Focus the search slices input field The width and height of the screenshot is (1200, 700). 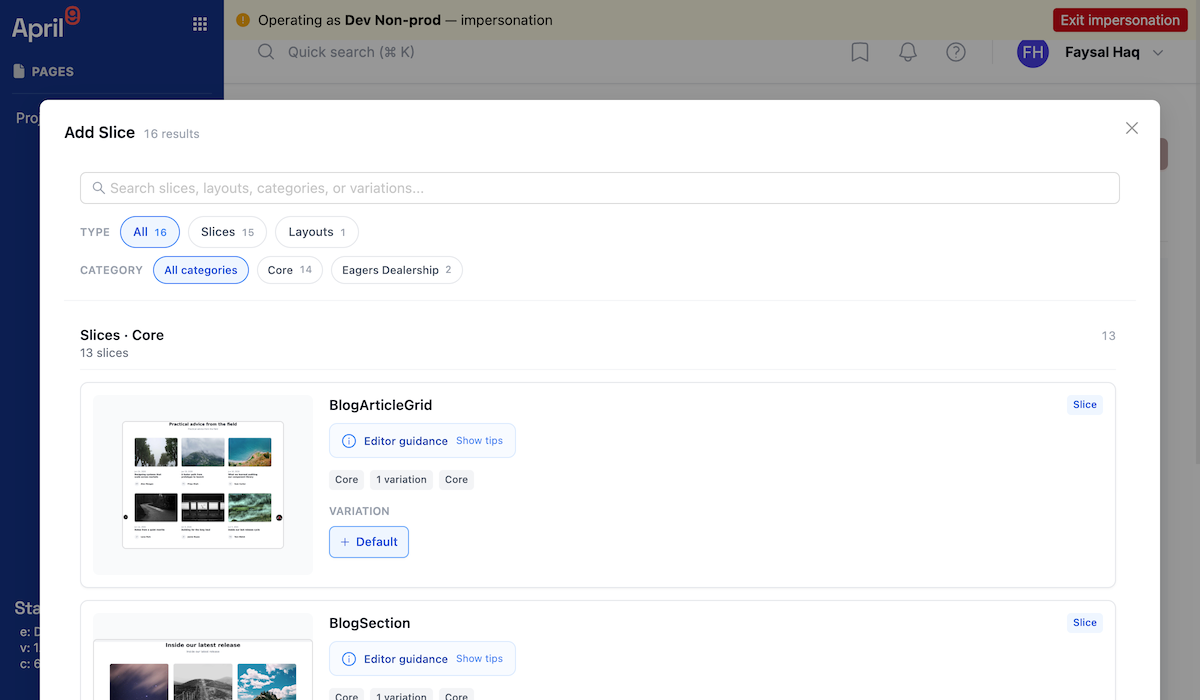(x=600, y=188)
